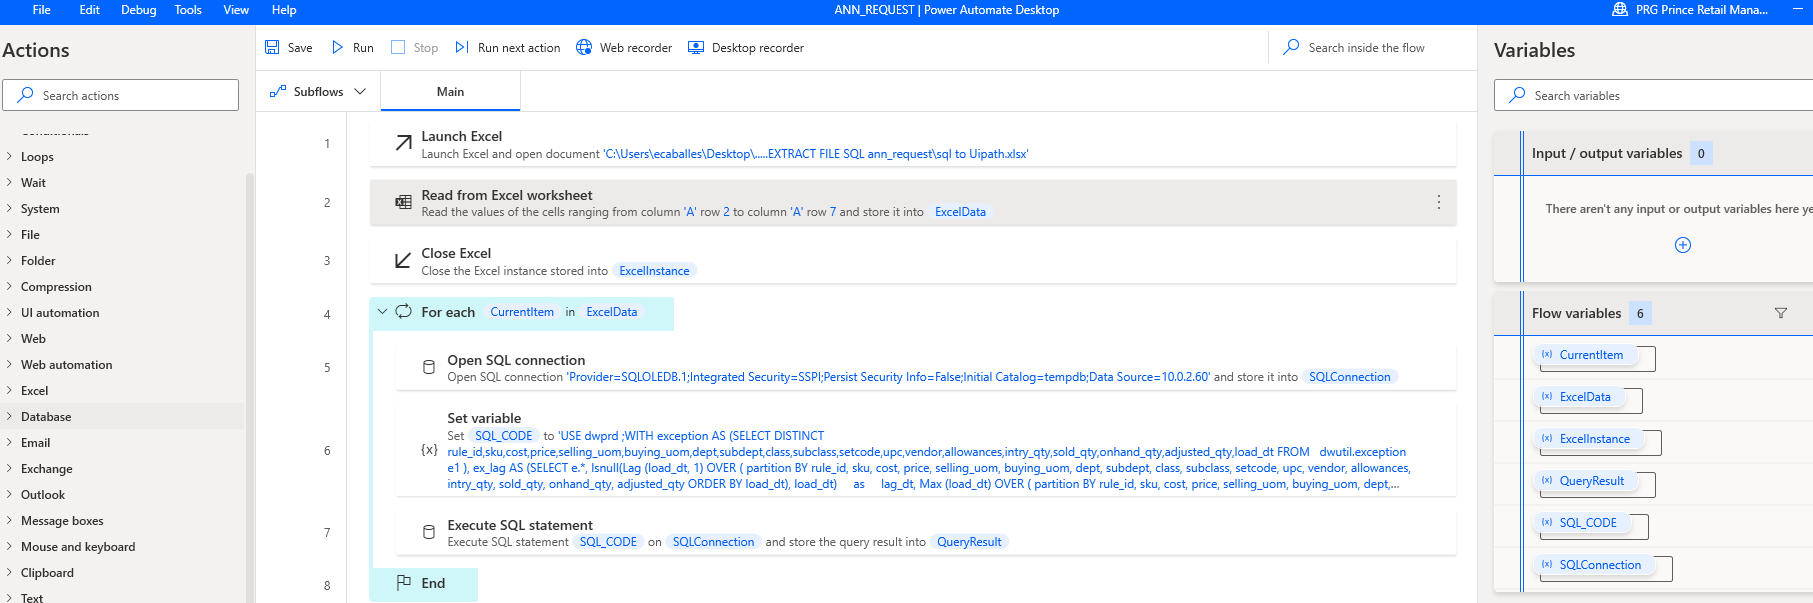This screenshot has height=603, width=1813.
Task: Click the Execute SQL statement database icon
Action: coord(429,532)
